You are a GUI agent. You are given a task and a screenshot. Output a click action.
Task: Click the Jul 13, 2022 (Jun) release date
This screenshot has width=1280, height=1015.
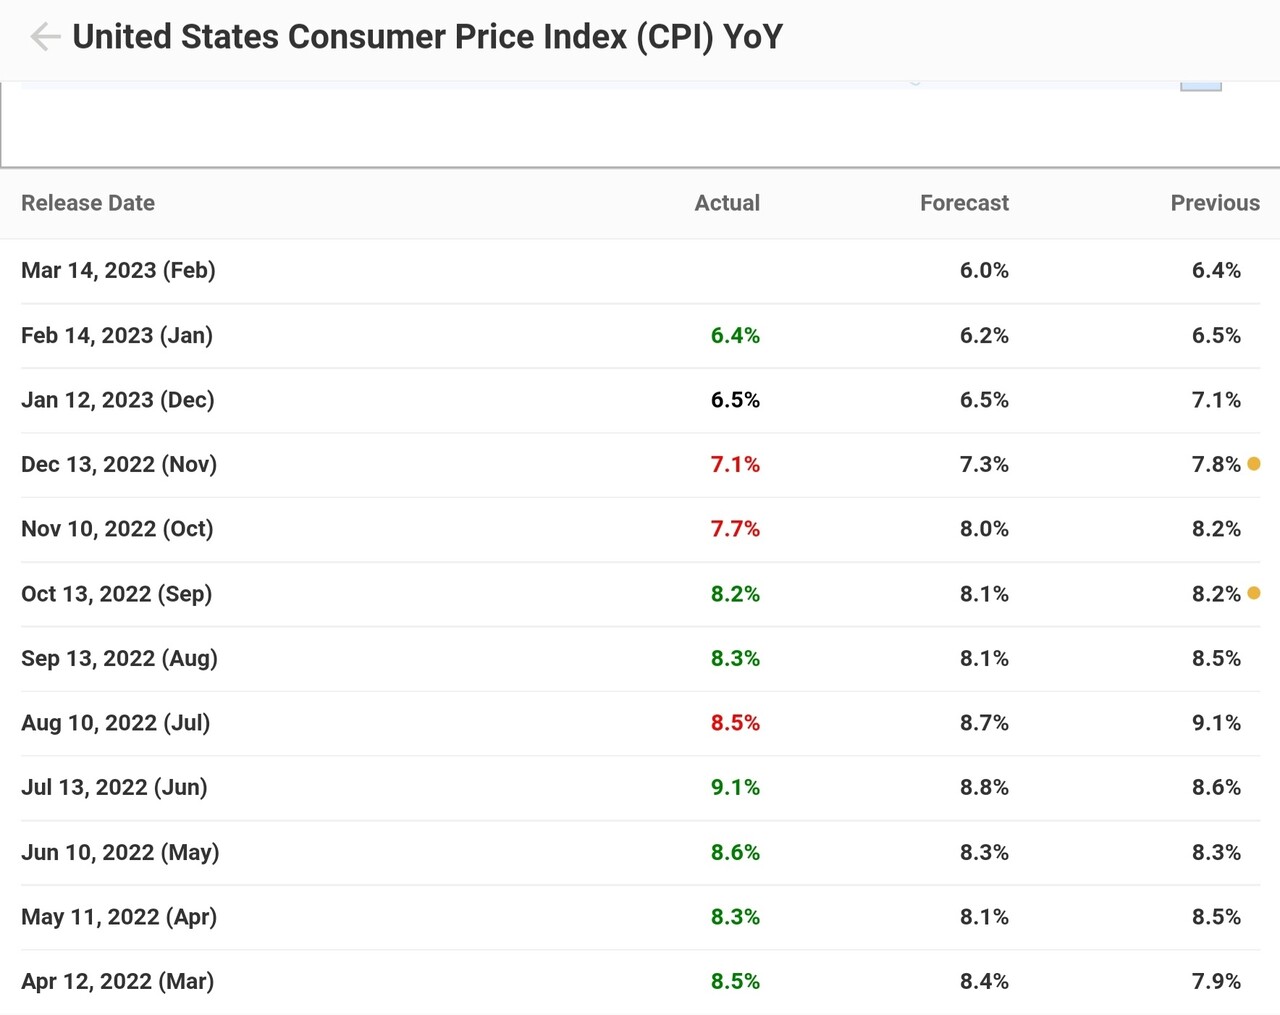[x=114, y=787]
